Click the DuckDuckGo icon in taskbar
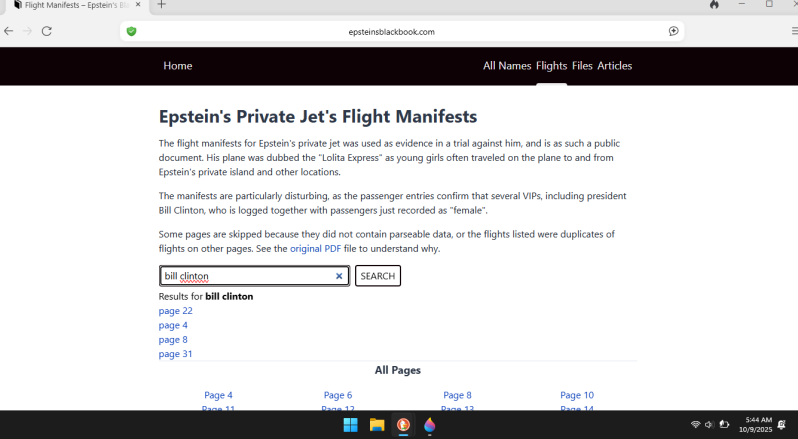The width and height of the screenshot is (798, 439). point(403,425)
